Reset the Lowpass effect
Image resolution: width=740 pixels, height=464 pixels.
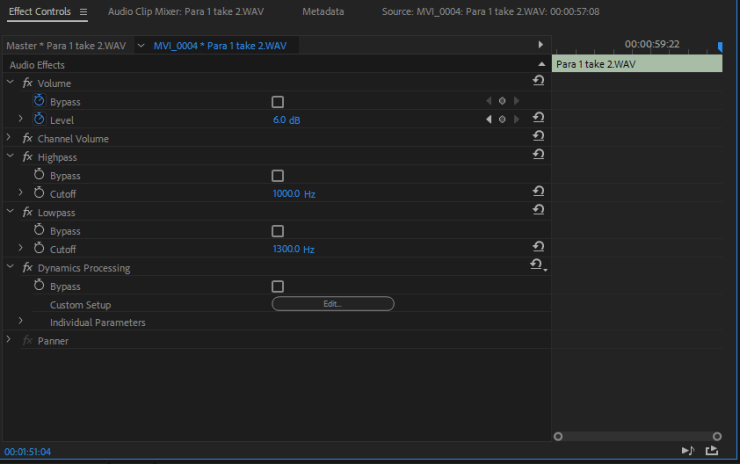[x=538, y=209]
